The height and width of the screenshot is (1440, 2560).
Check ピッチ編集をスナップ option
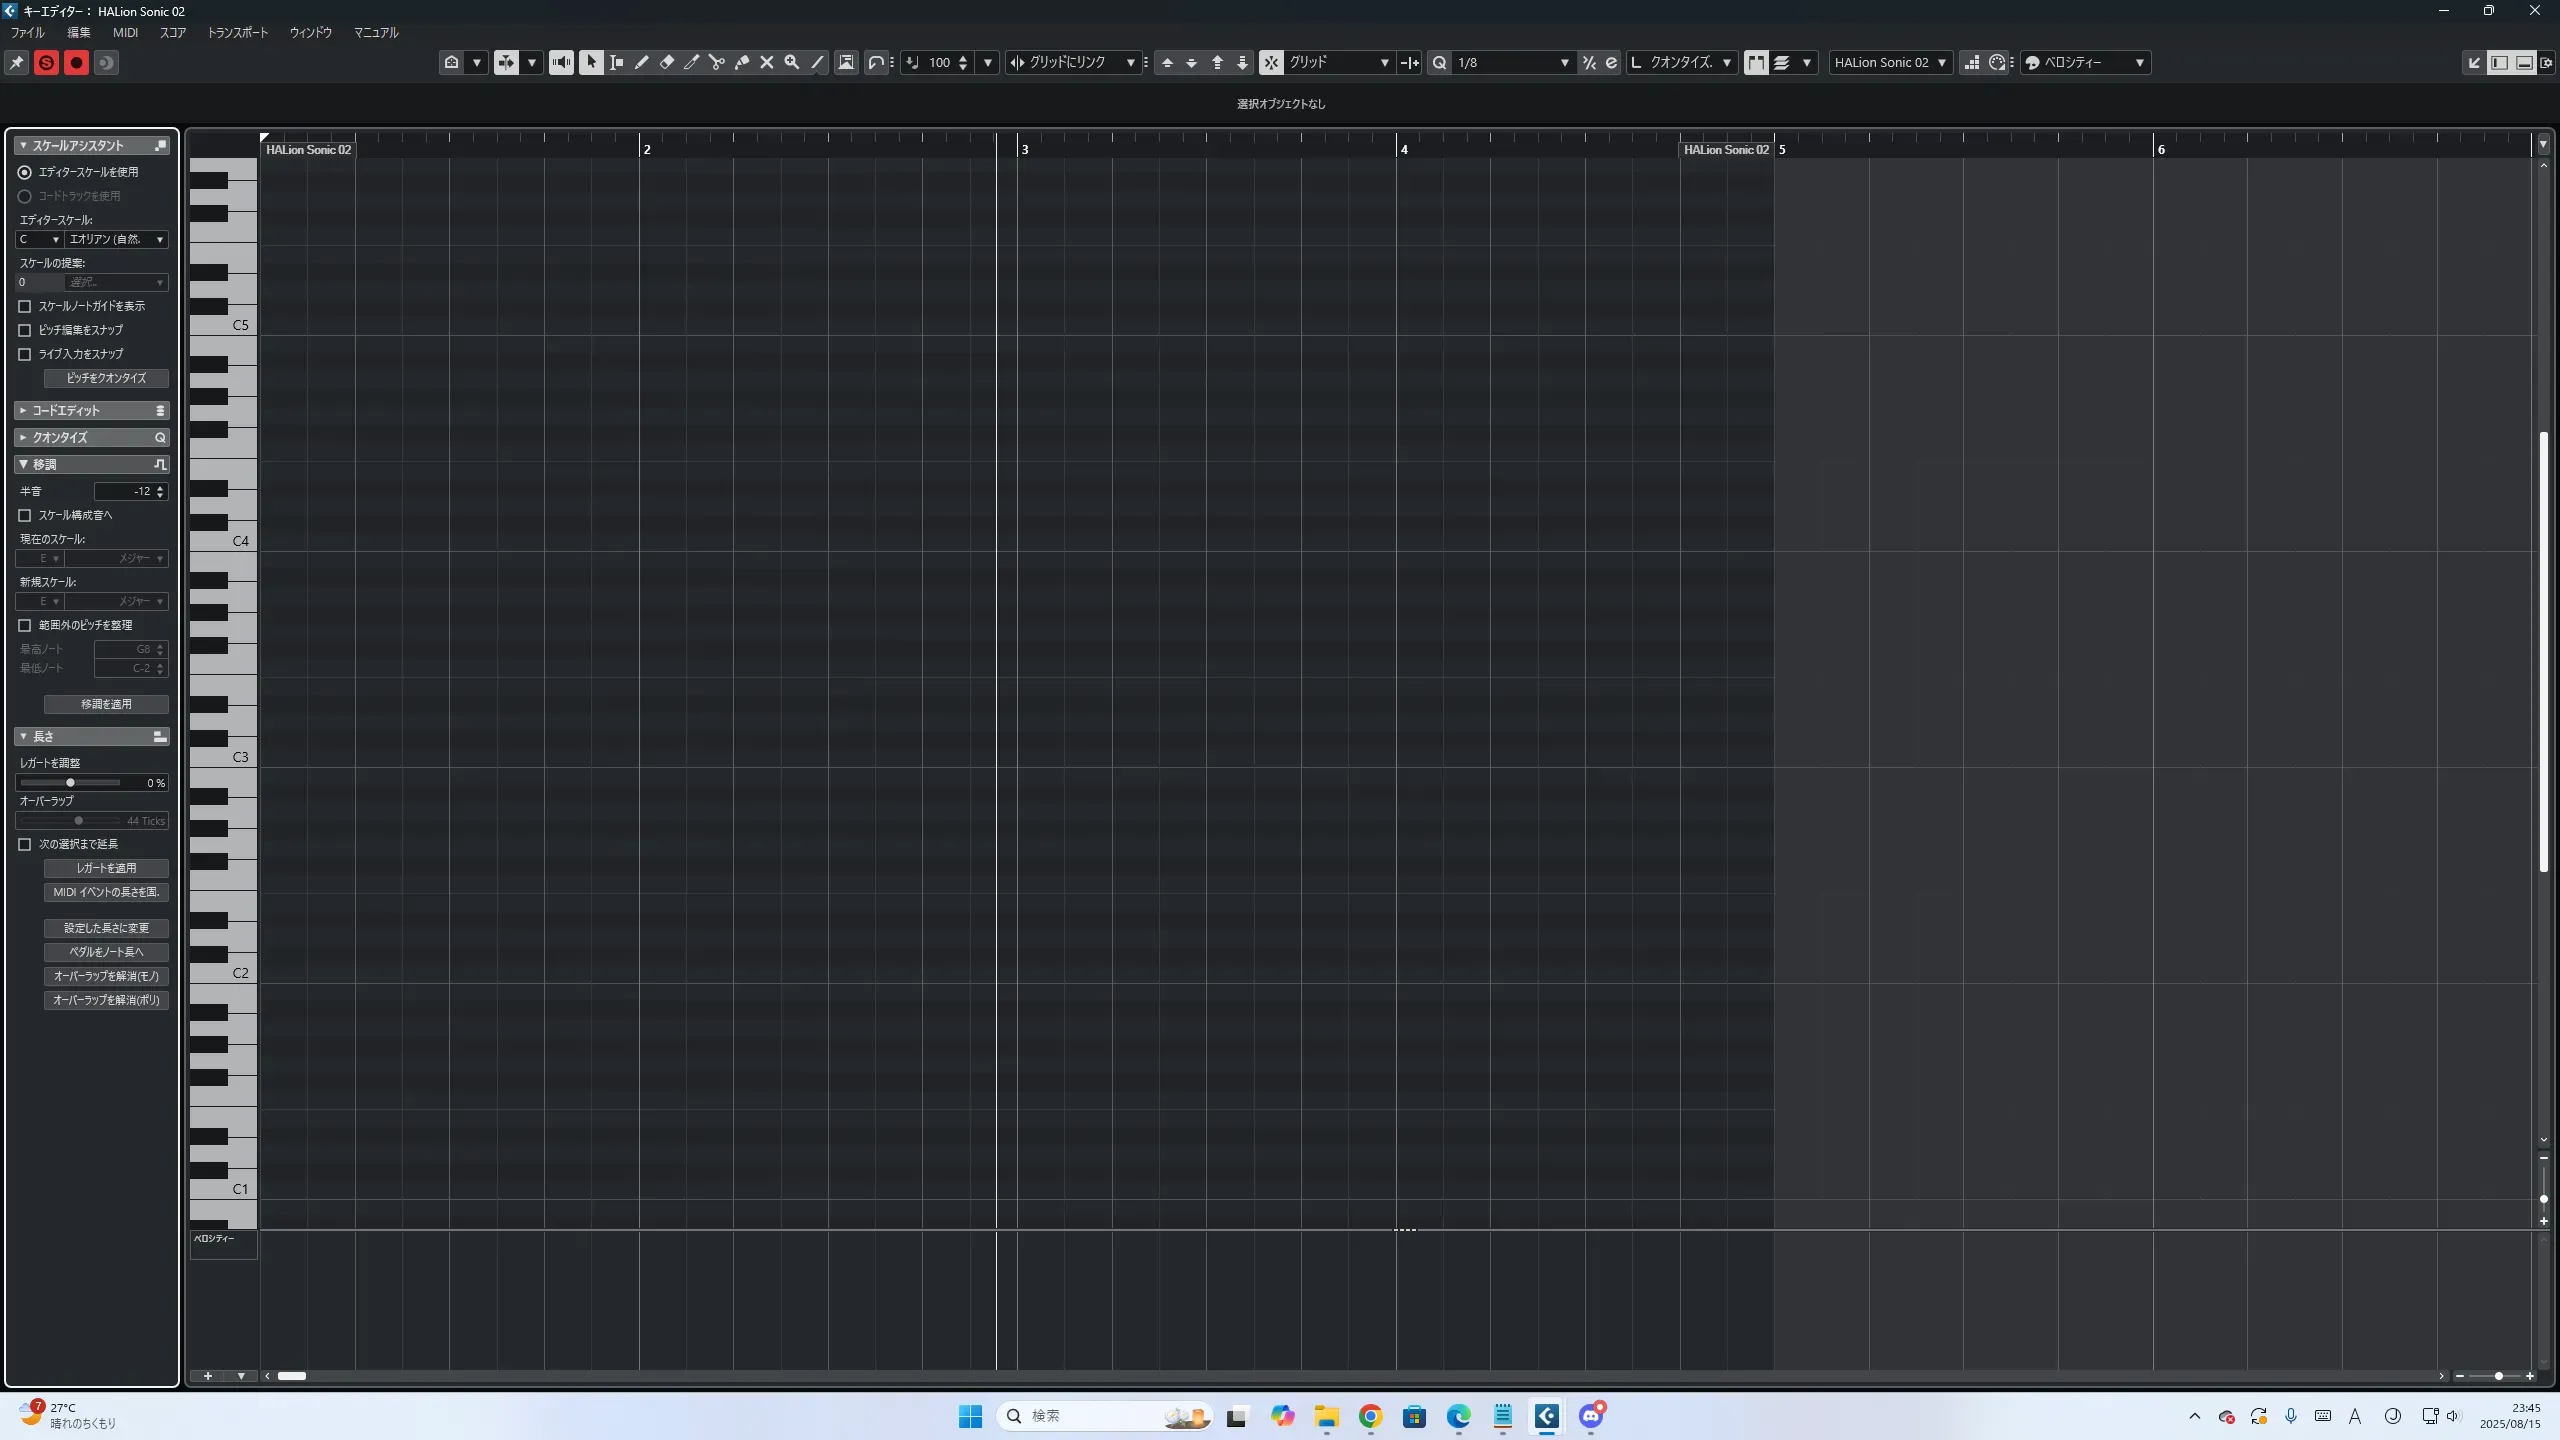coord(25,330)
